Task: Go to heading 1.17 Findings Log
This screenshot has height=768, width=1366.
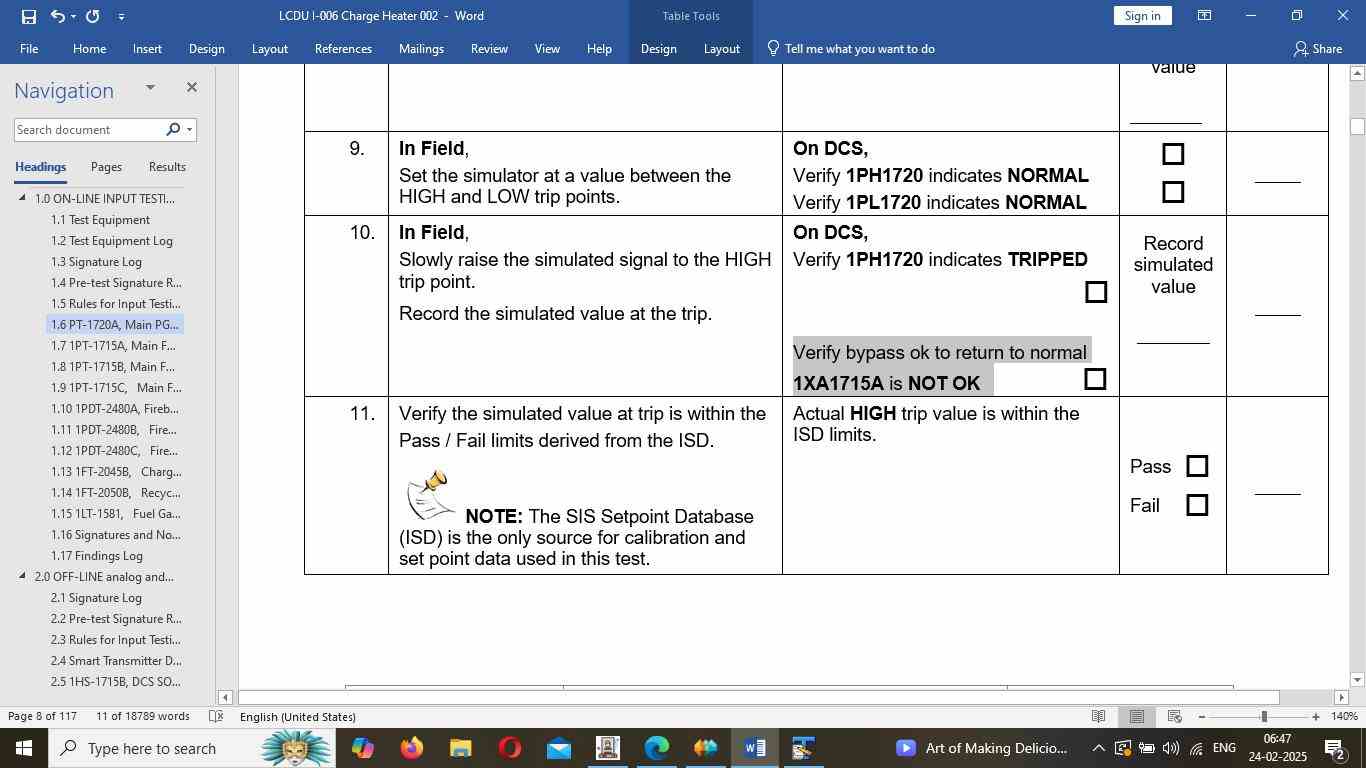Action: coord(97,556)
